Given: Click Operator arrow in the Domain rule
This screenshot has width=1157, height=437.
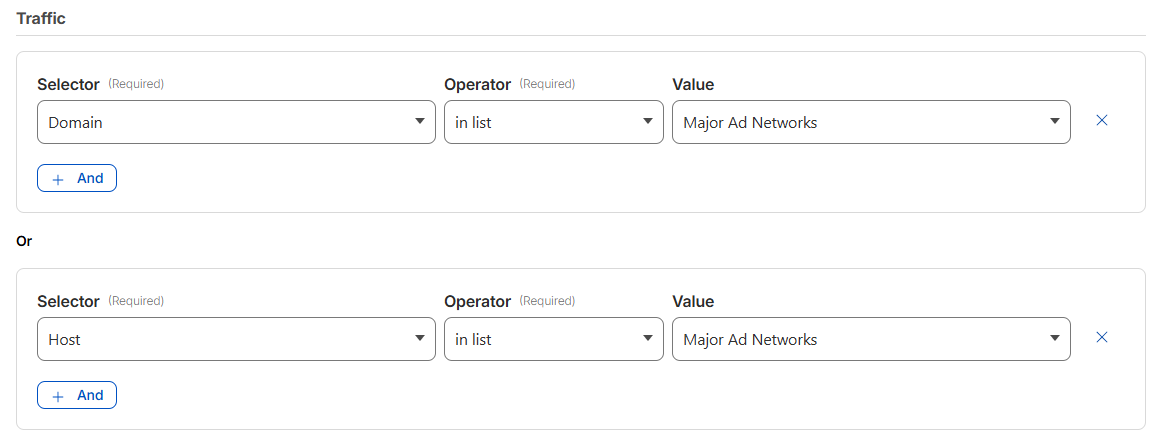Looking at the screenshot, I should pos(647,122).
